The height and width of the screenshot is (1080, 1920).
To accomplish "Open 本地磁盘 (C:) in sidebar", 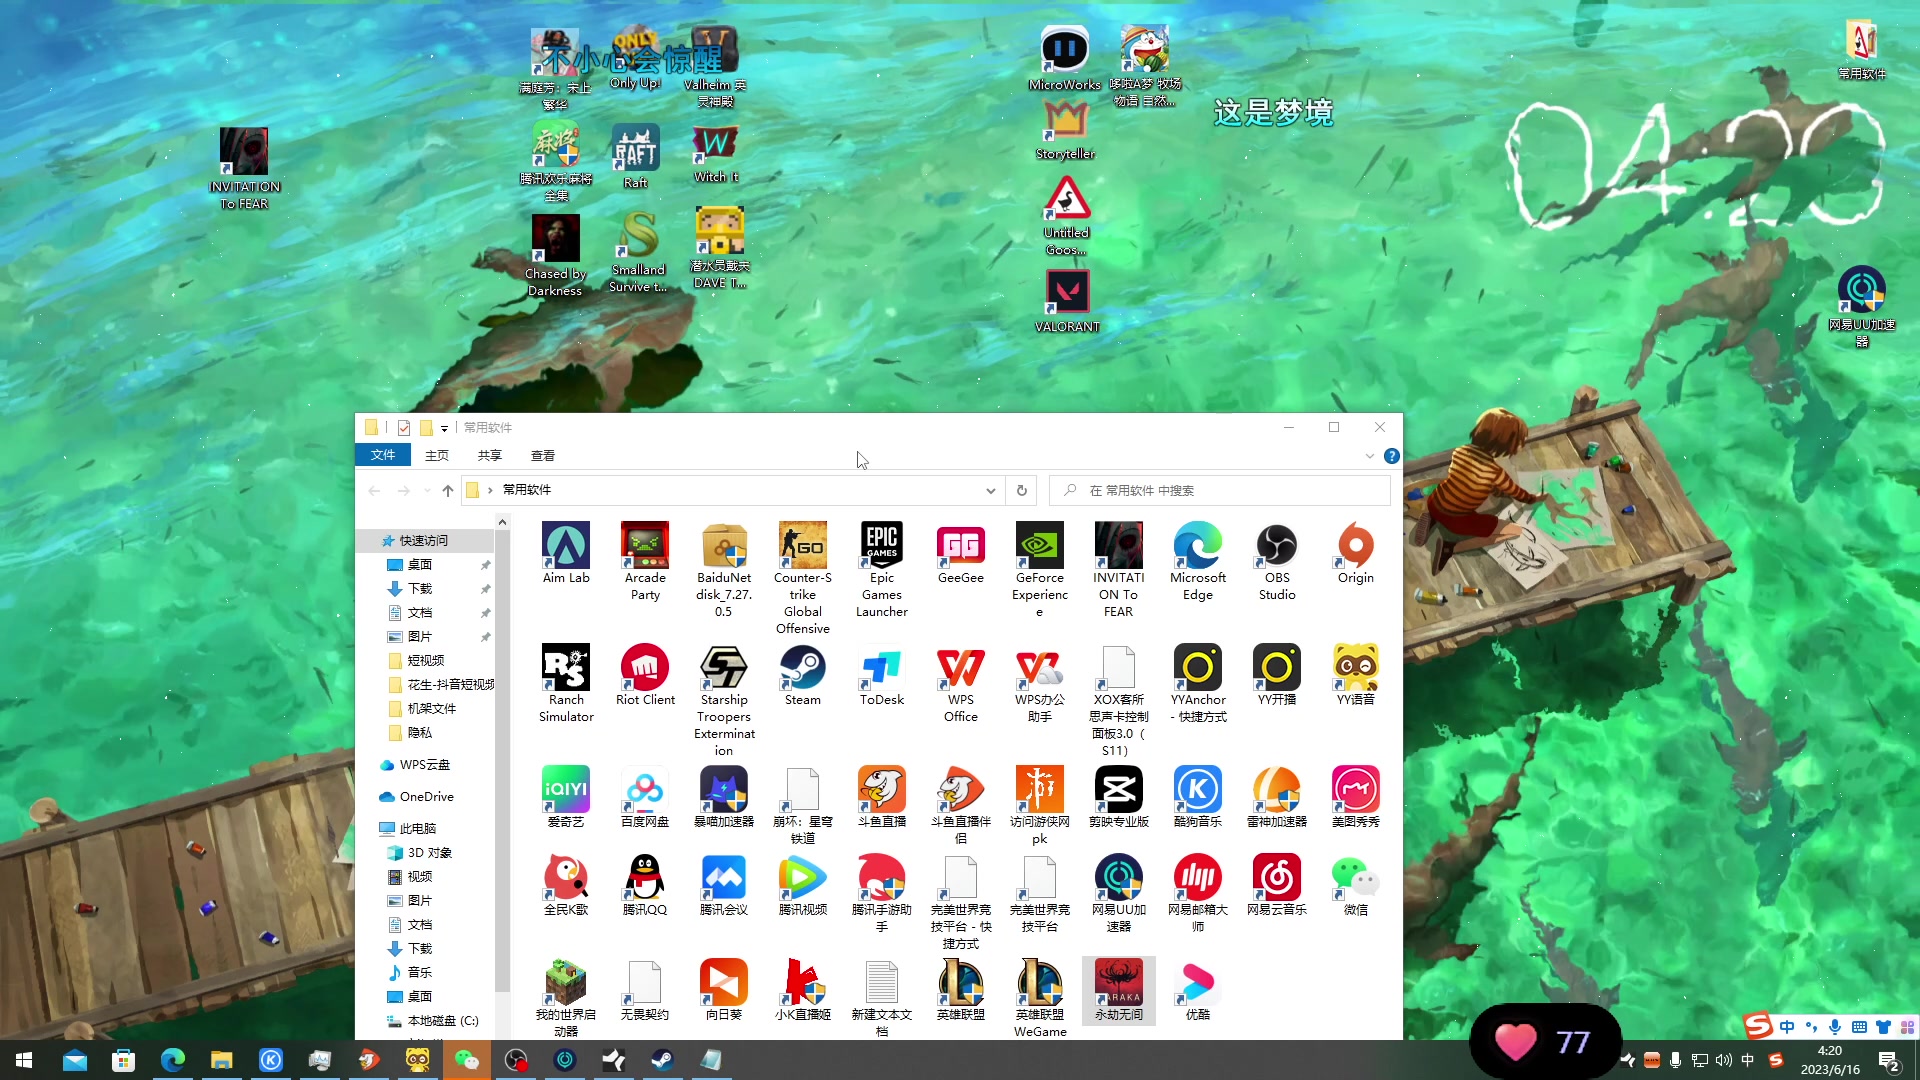I will [x=443, y=1020].
